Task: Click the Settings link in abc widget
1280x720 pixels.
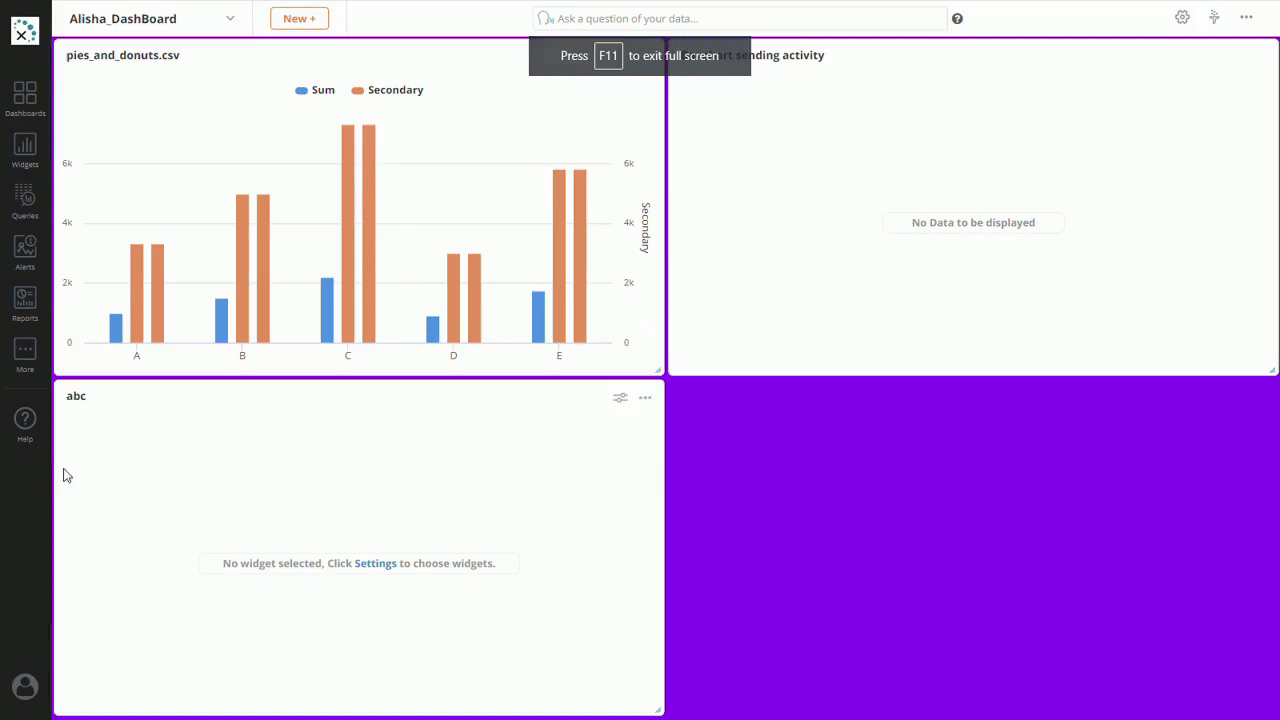Action: pyautogui.click(x=375, y=564)
